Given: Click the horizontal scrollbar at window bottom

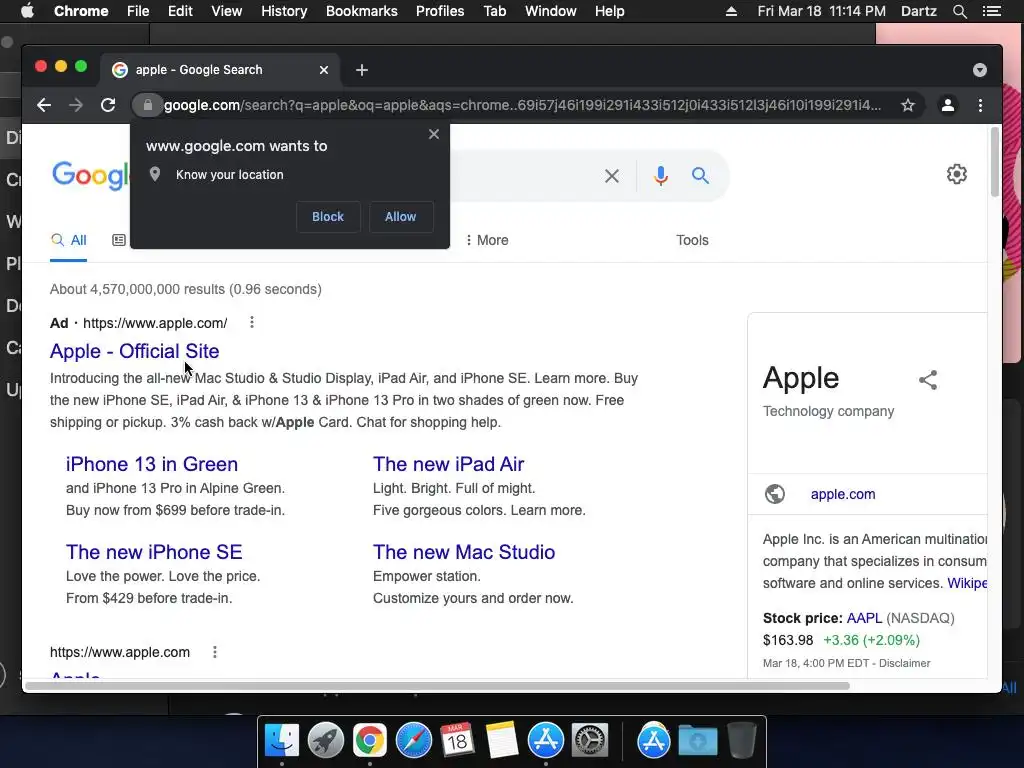Looking at the screenshot, I should tap(438, 686).
